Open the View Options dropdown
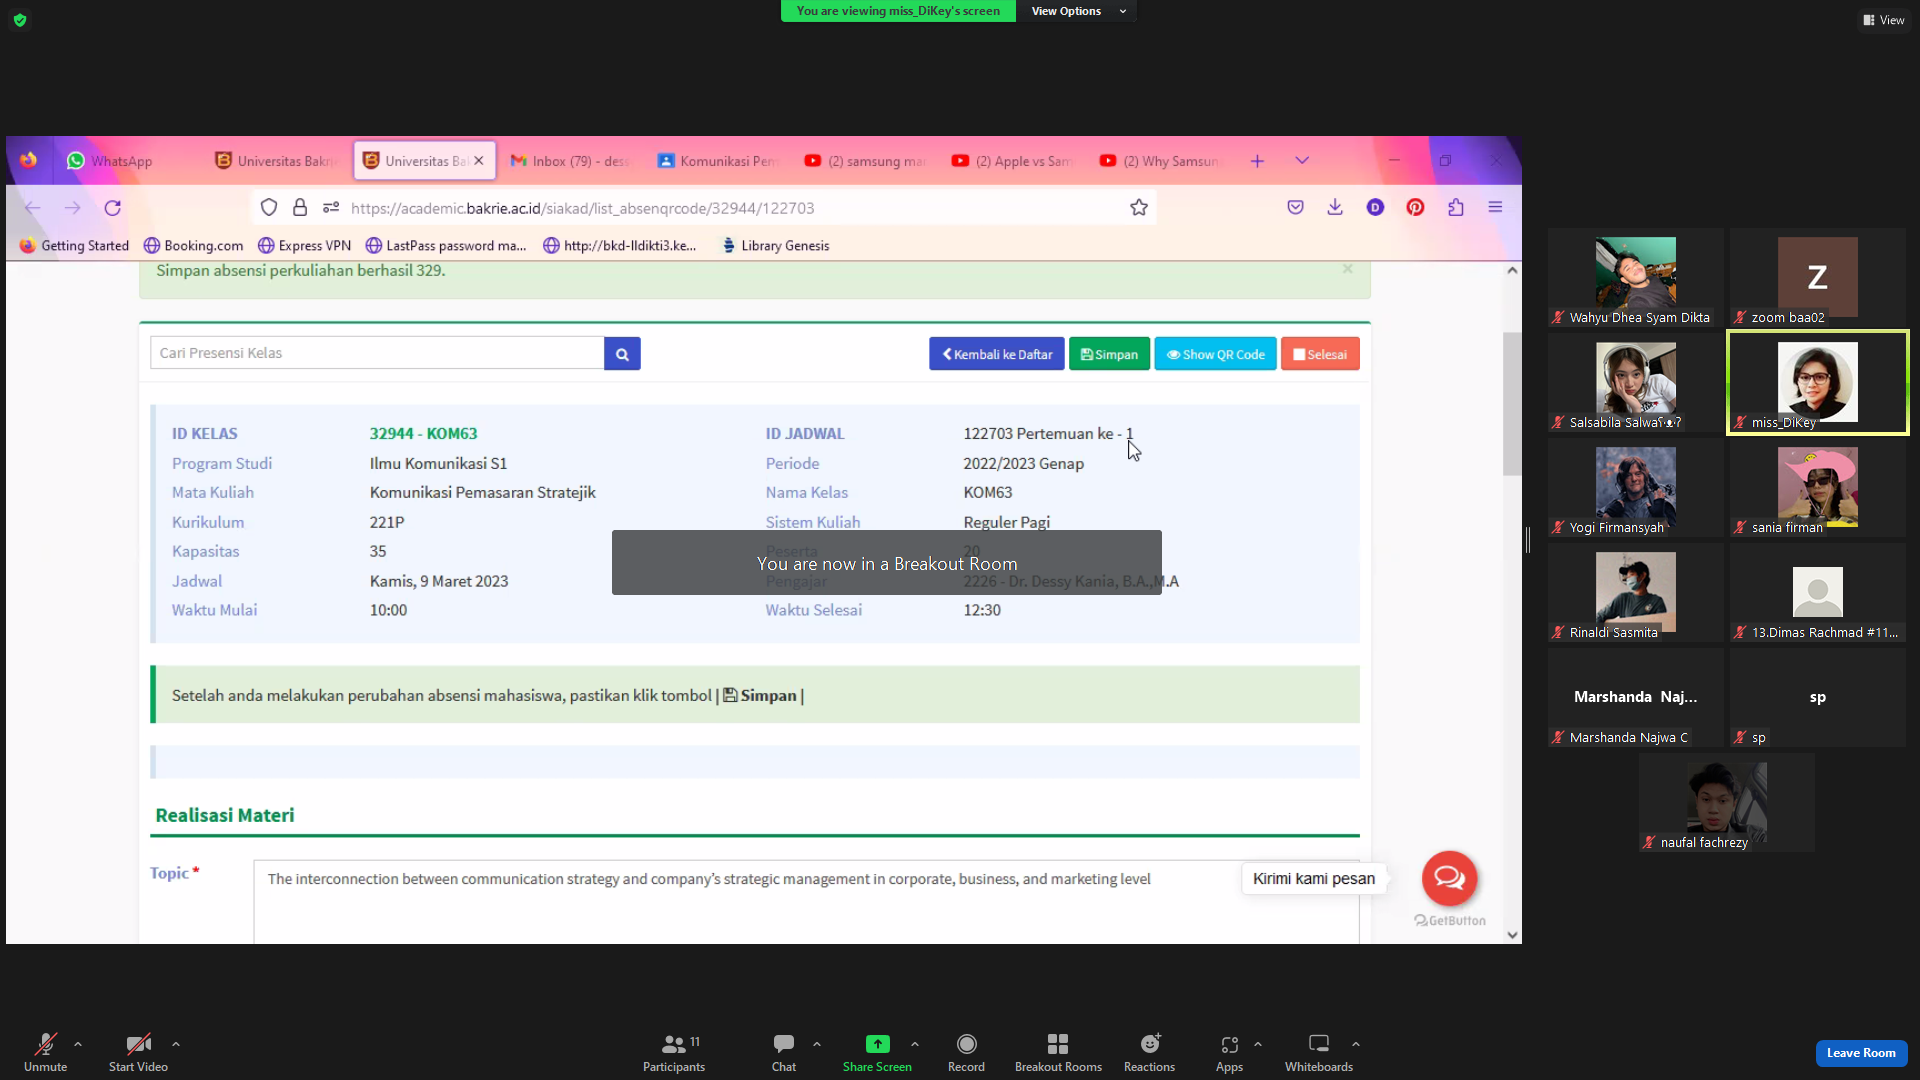The image size is (1920, 1080). pos(1078,11)
